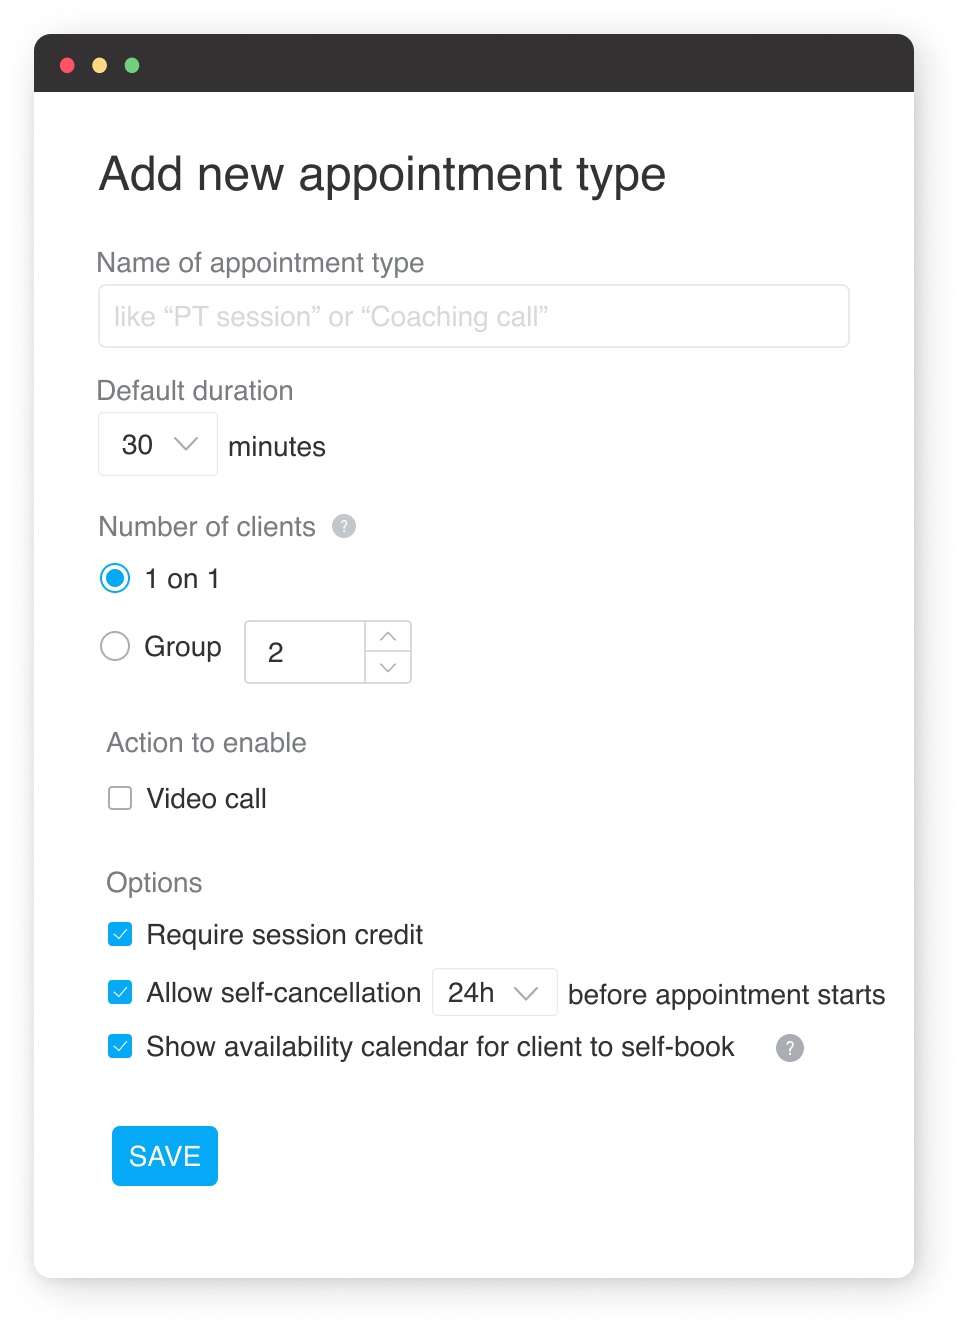964x1328 pixels.
Task: Enable the Video call checkbox
Action: point(120,798)
